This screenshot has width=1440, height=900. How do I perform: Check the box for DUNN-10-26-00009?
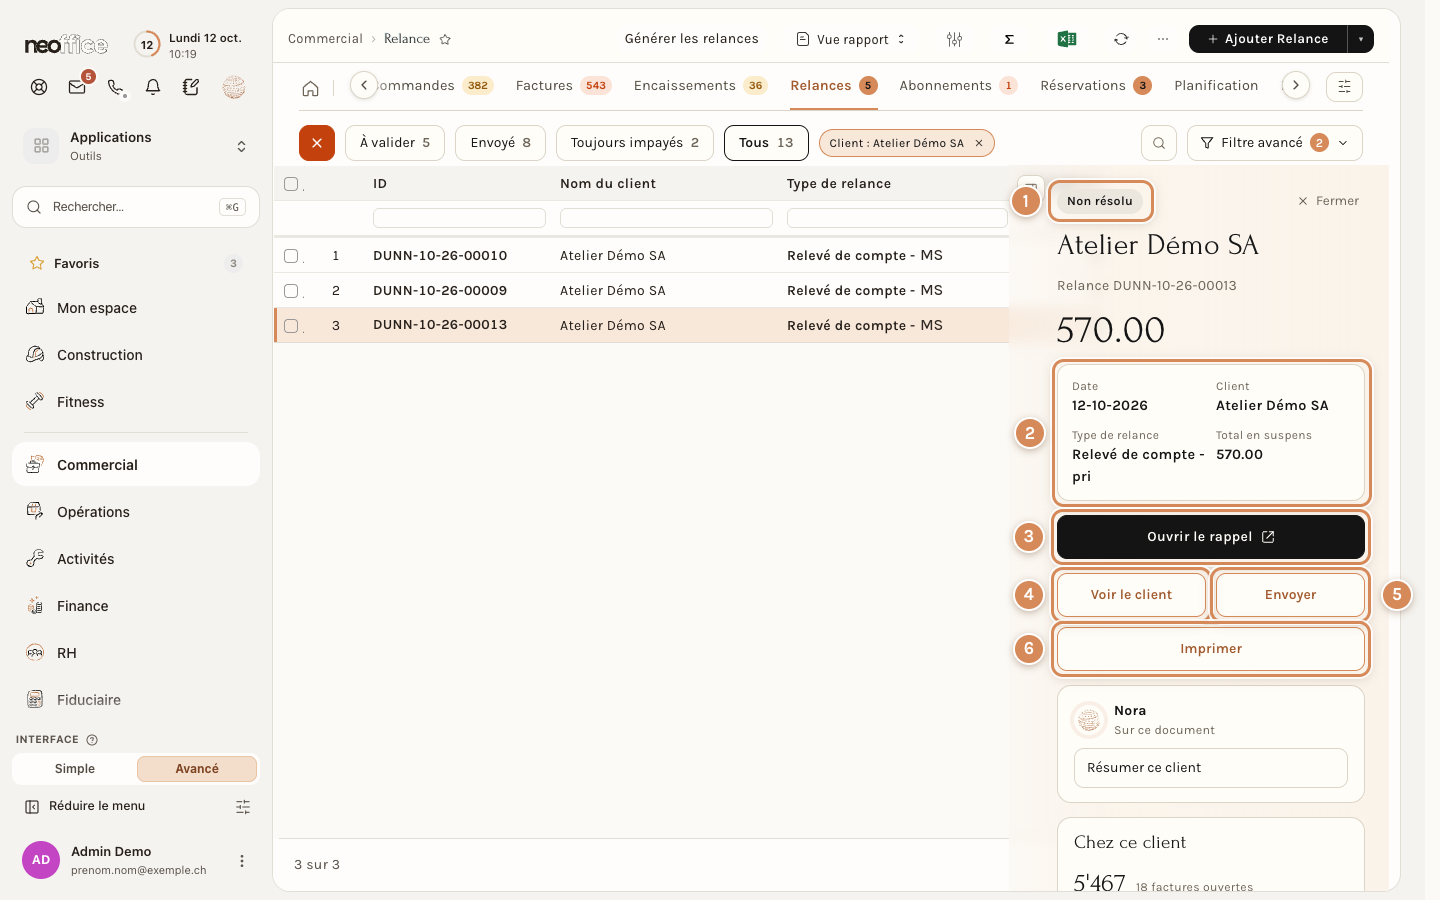291,291
